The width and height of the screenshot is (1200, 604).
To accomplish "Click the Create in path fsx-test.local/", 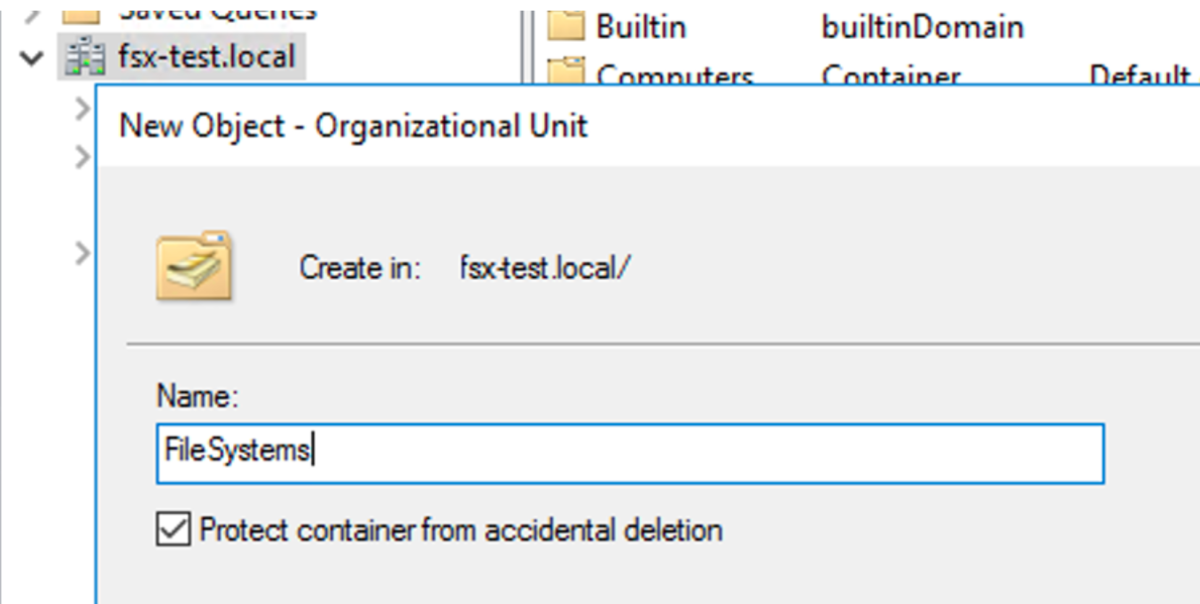I will coord(546,268).
